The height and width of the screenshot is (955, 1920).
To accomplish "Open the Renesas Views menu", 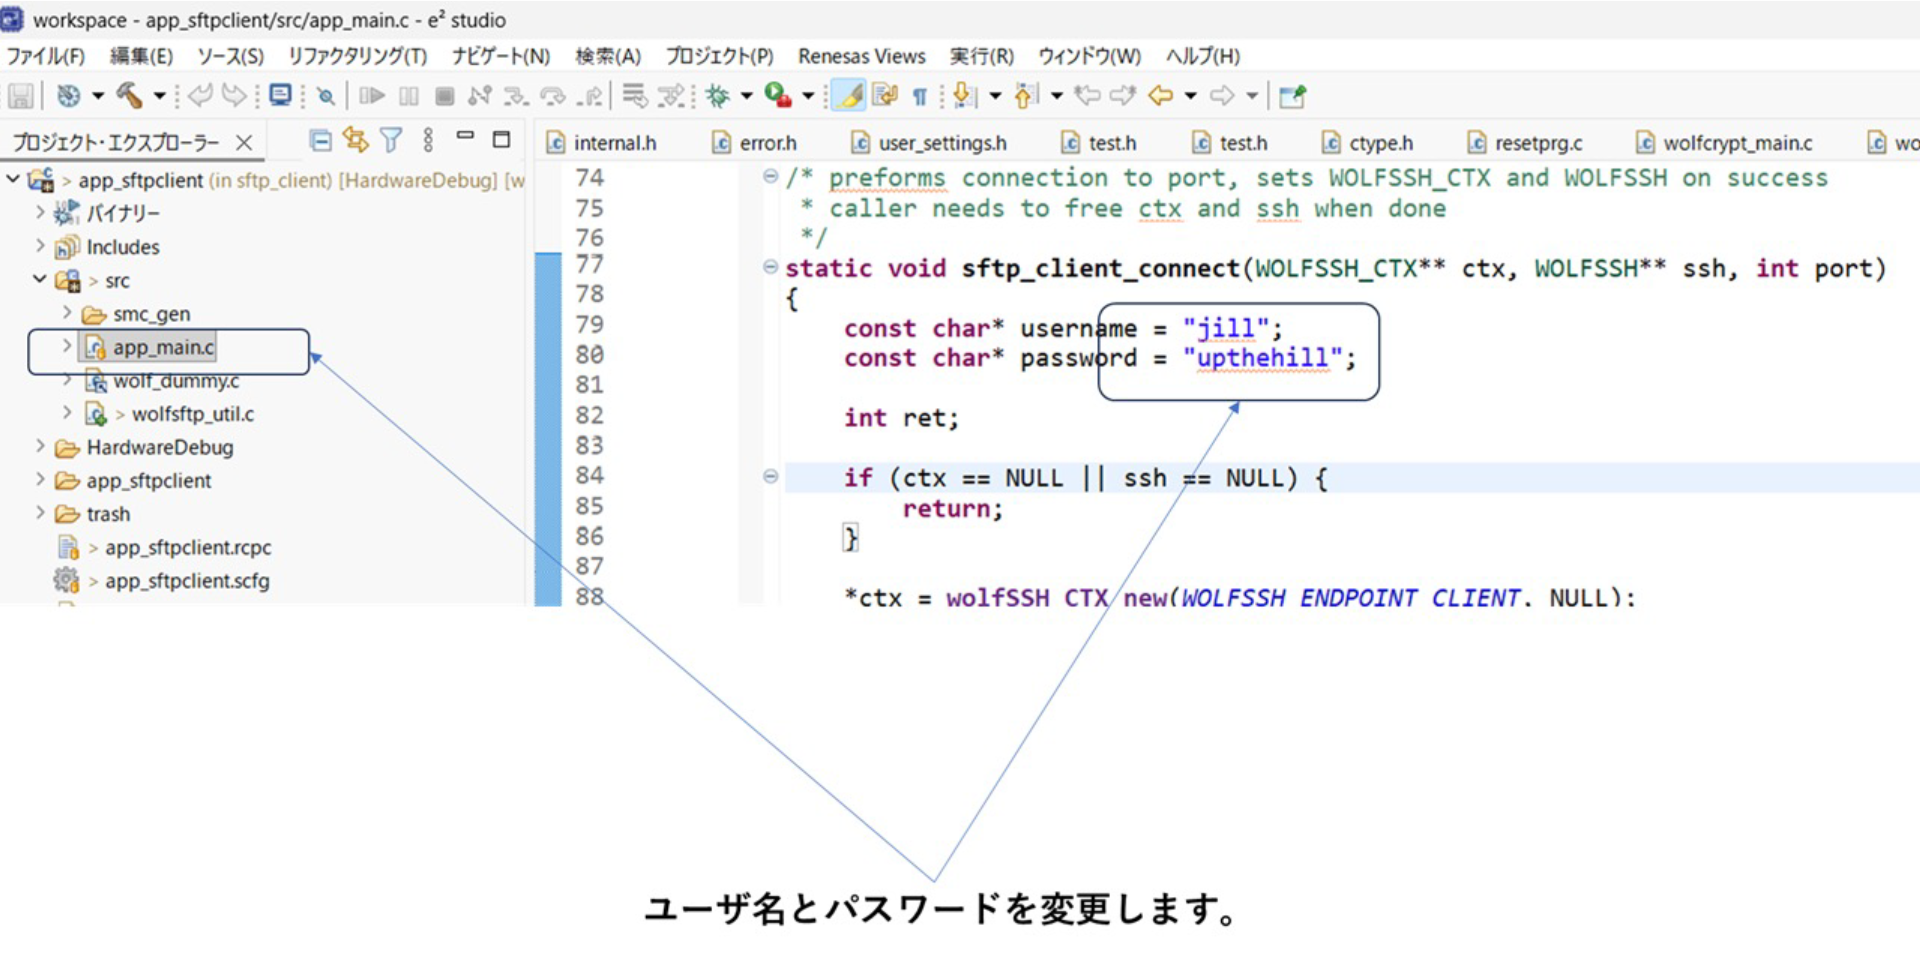I will click(861, 56).
